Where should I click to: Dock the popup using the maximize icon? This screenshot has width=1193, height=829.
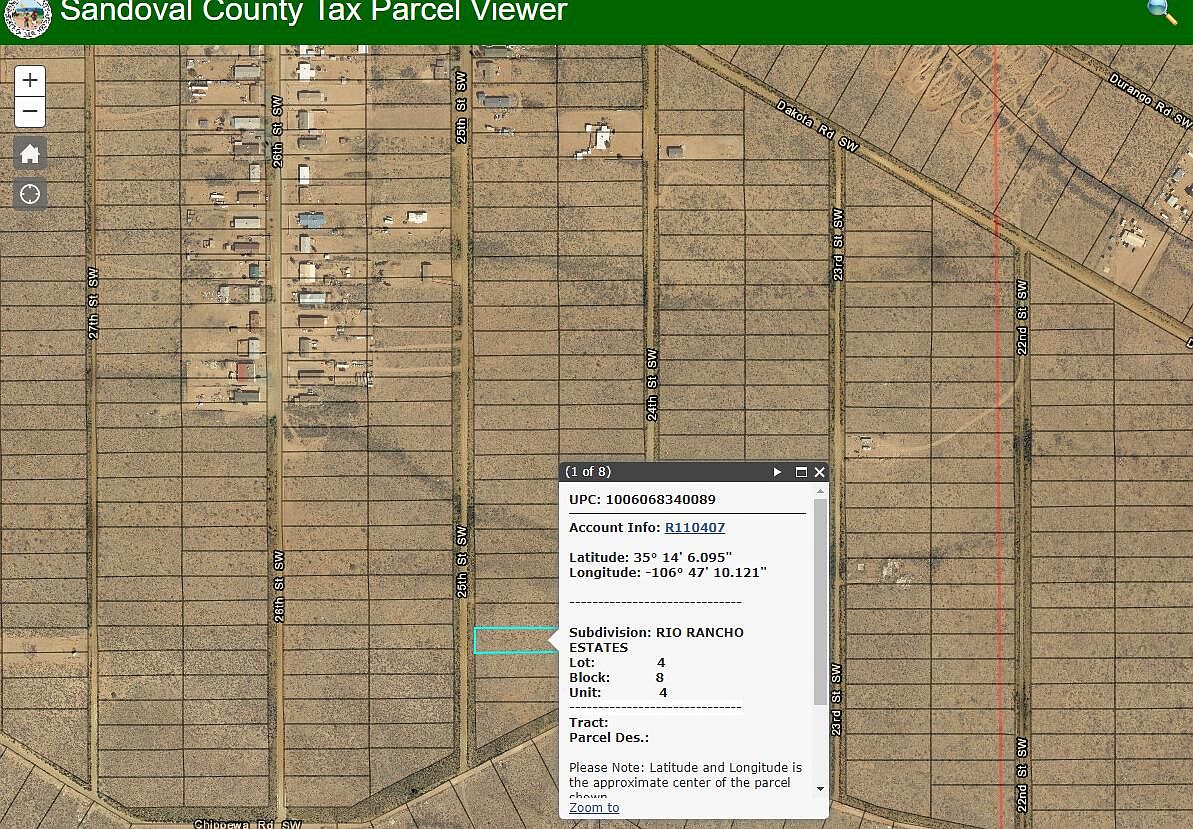(799, 471)
